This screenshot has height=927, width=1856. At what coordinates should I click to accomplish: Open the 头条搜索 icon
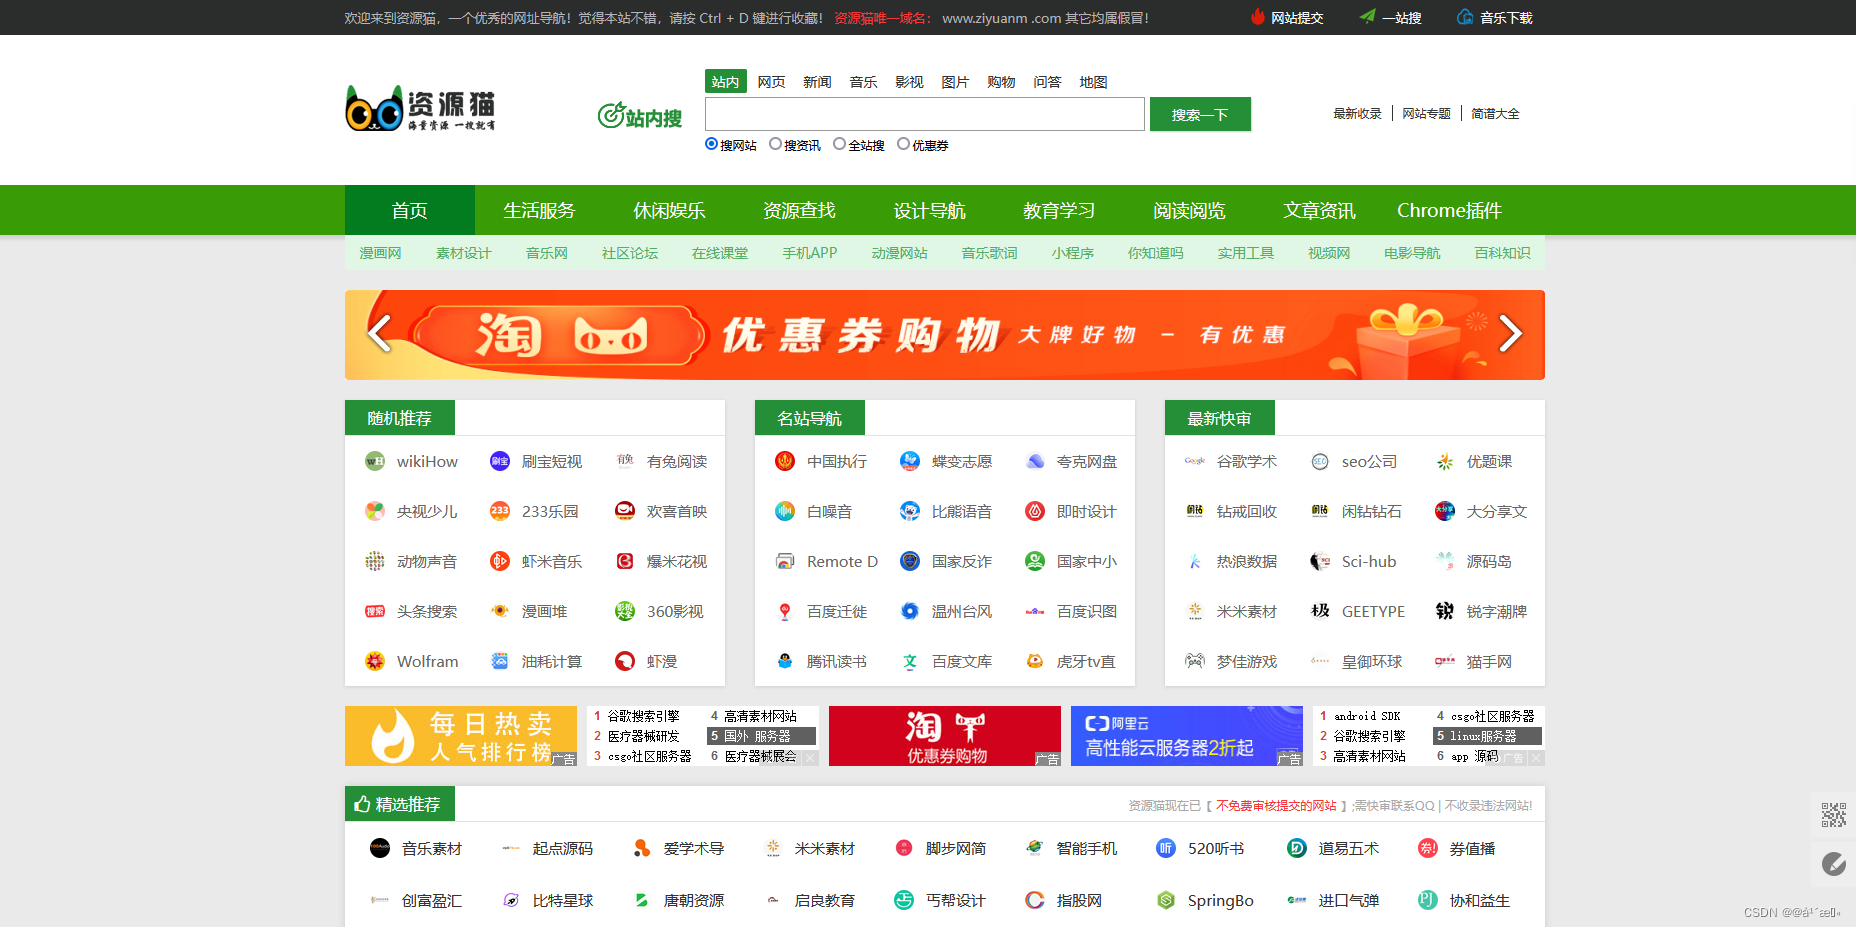375,611
